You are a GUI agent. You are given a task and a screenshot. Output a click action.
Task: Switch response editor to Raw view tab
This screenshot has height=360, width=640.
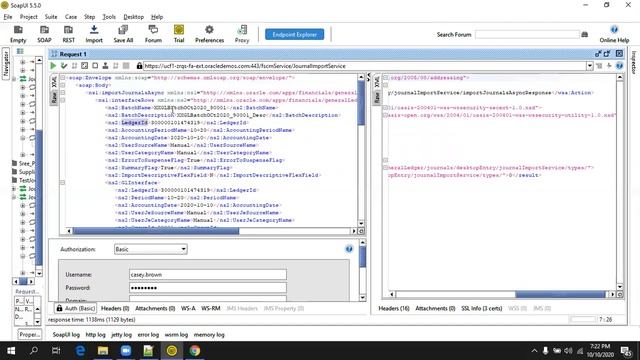[377, 97]
